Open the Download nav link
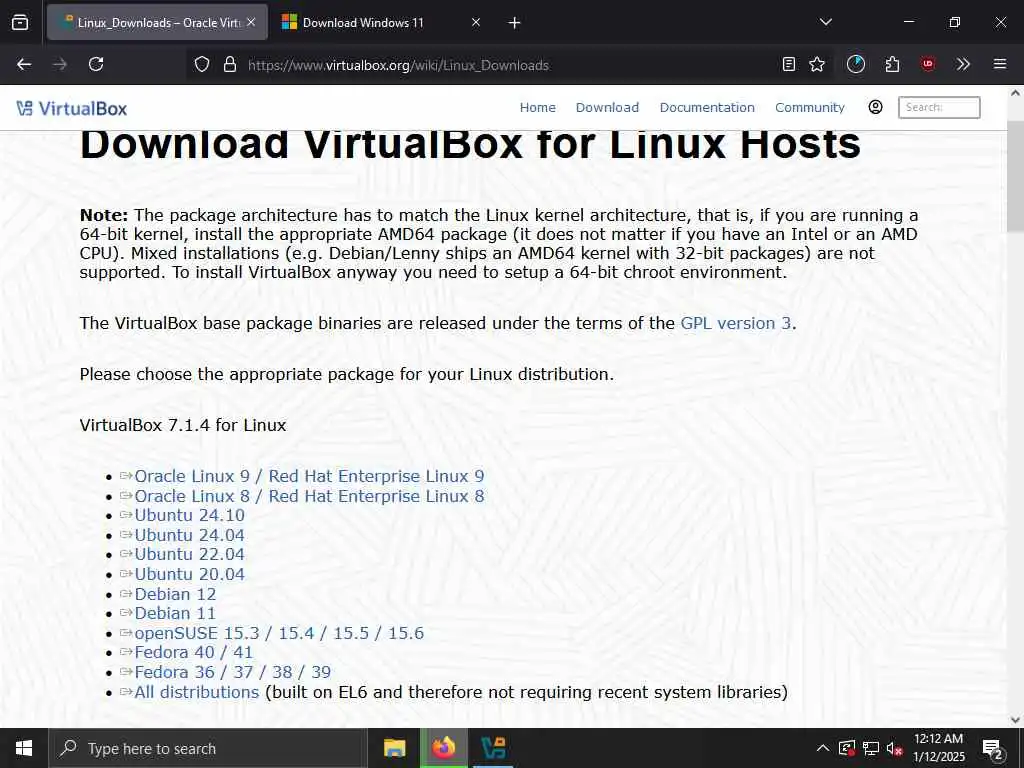This screenshot has height=768, width=1024. [x=607, y=108]
